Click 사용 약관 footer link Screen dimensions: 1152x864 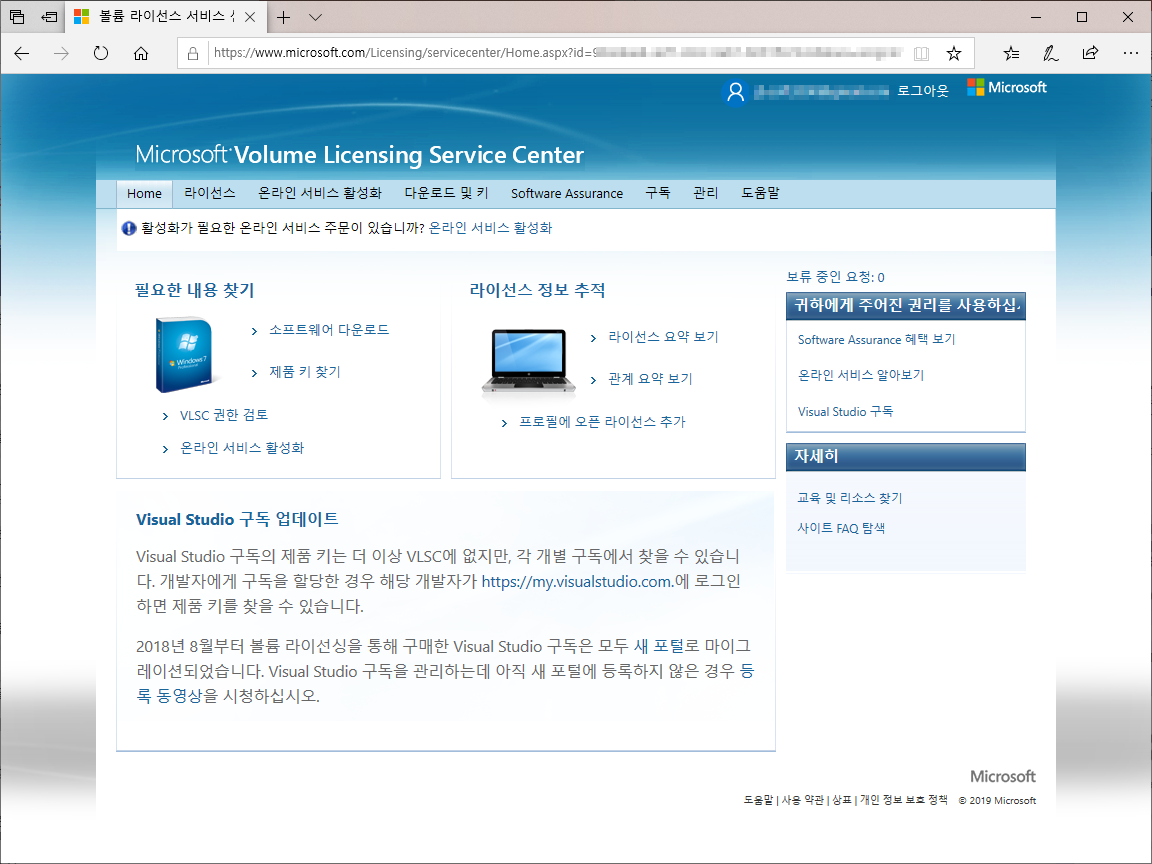pos(802,800)
